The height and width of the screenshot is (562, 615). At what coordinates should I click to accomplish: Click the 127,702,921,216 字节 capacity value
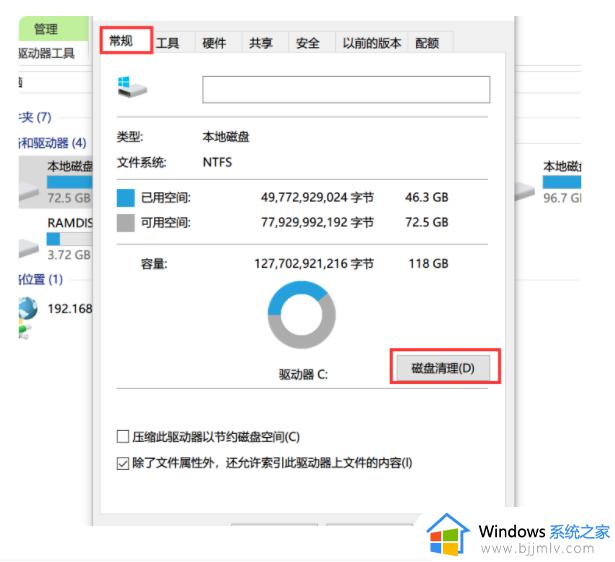pyautogui.click(x=314, y=264)
